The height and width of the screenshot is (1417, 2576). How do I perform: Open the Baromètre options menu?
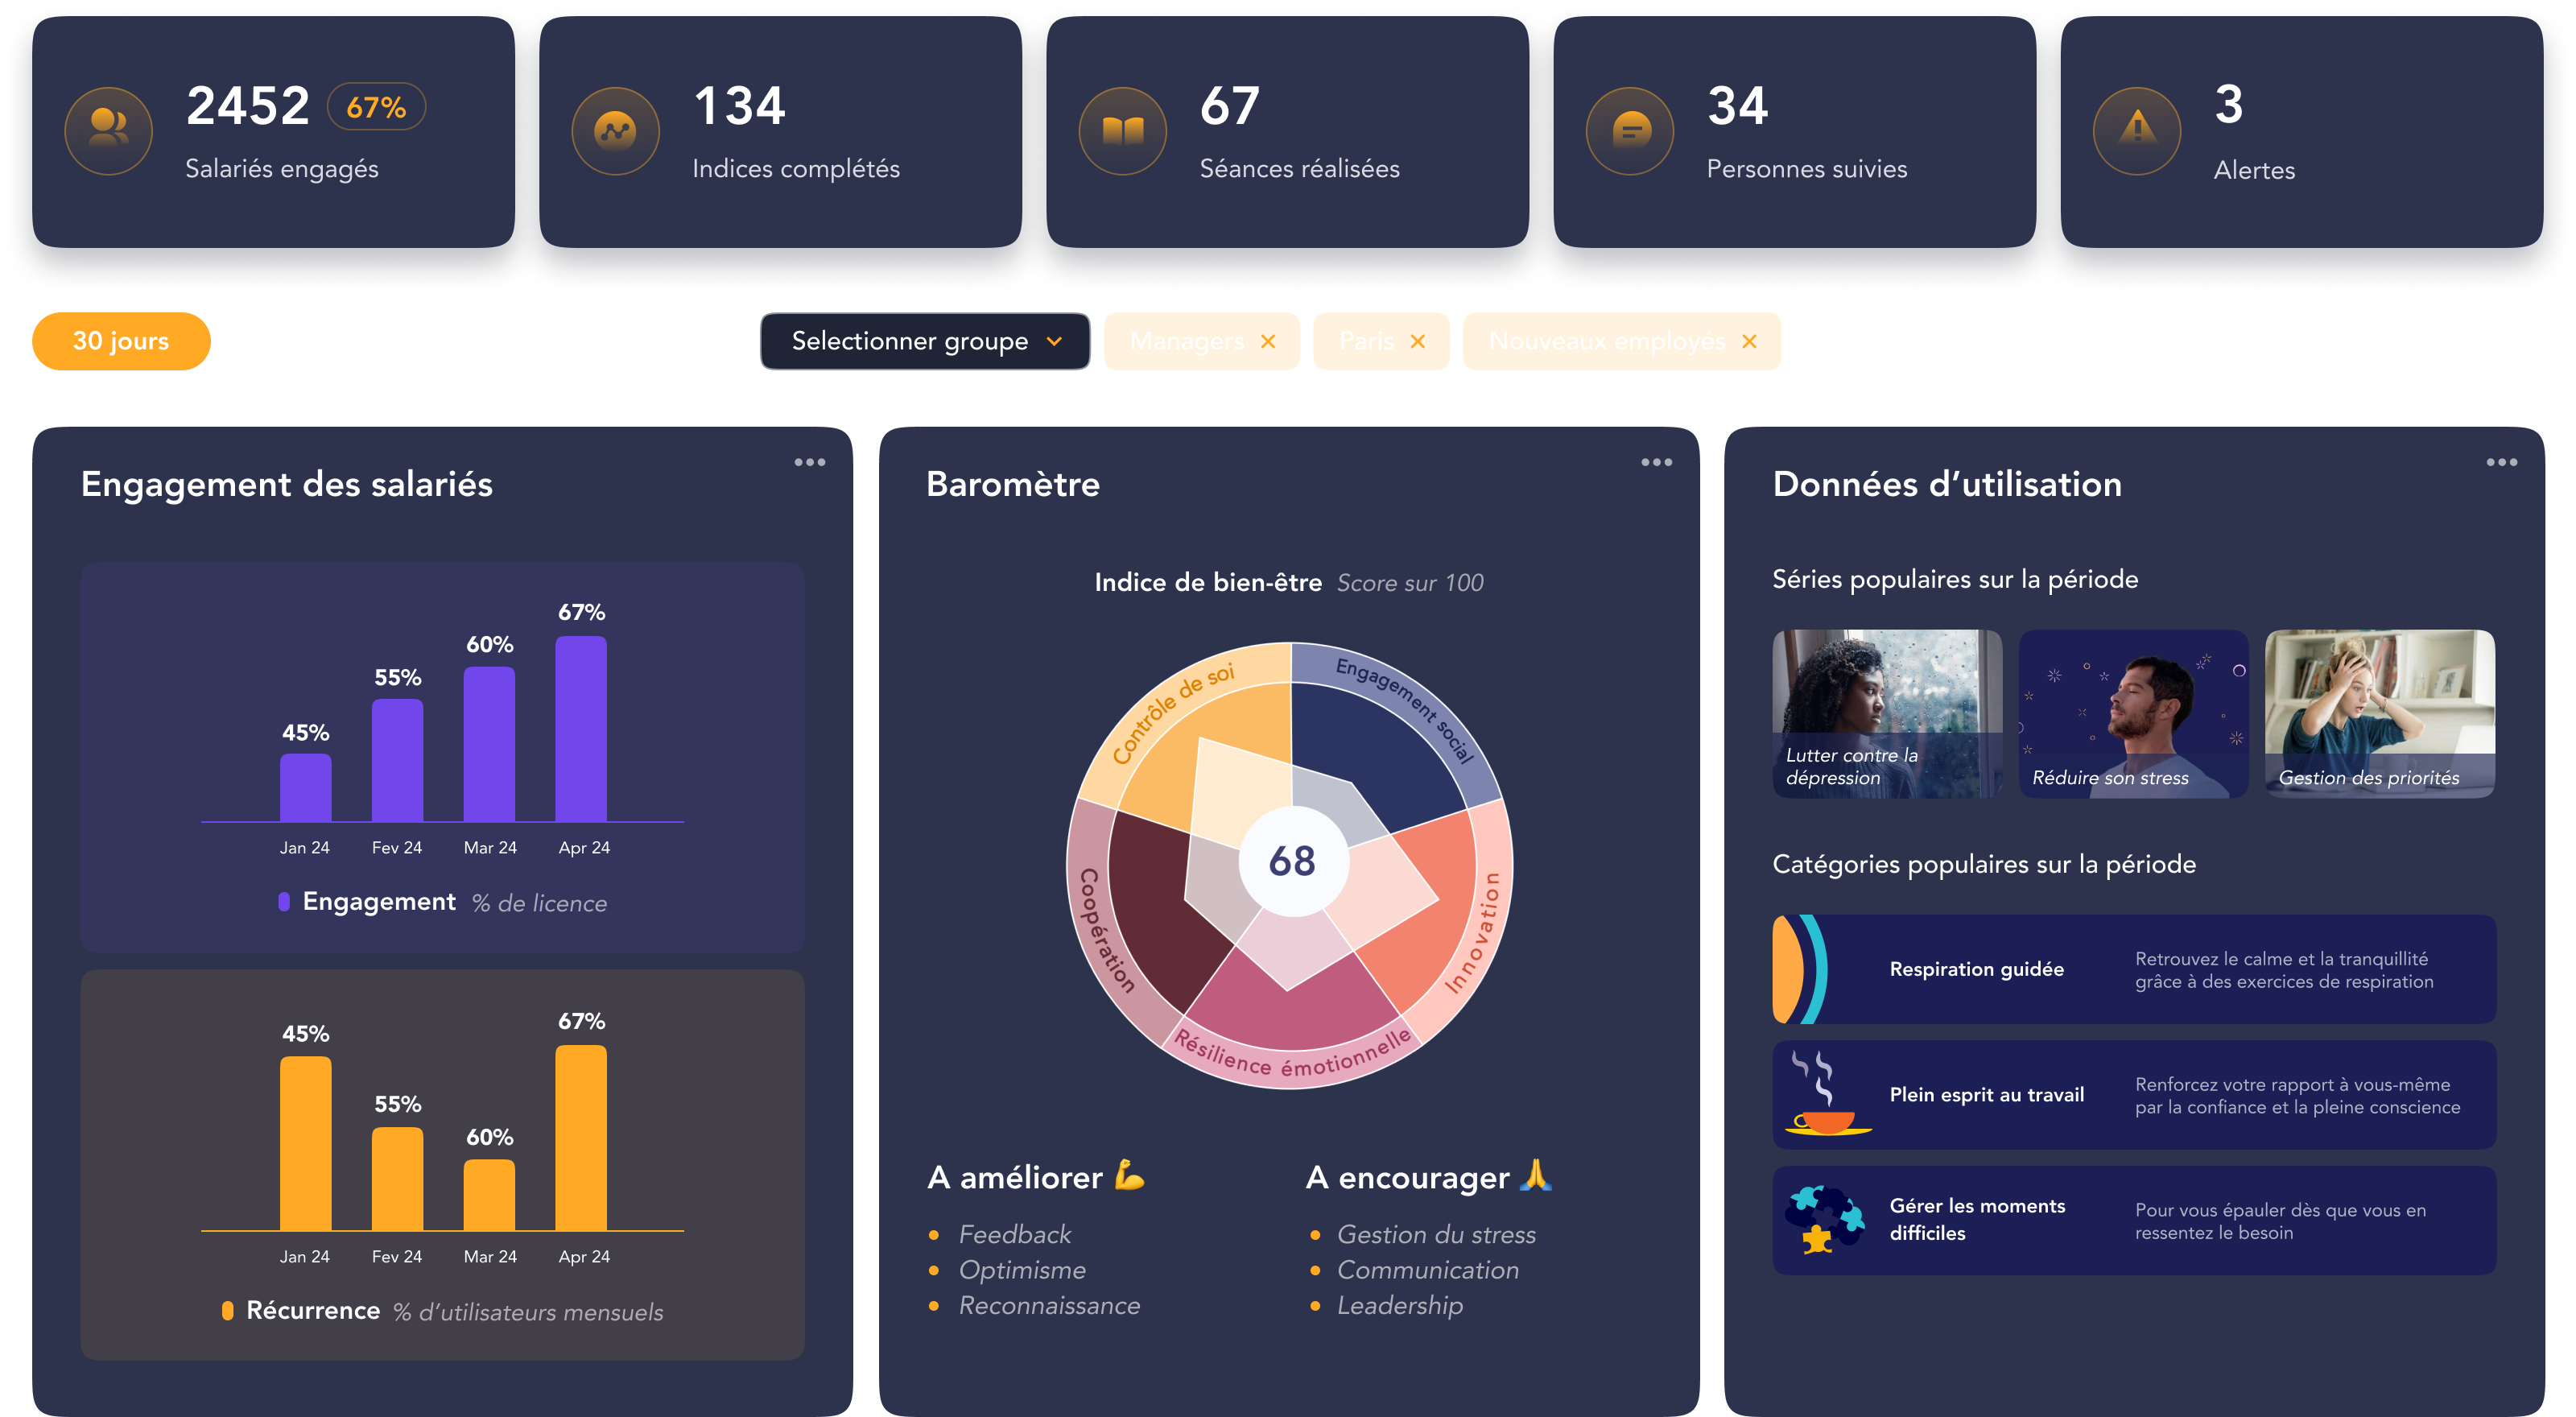pyautogui.click(x=1656, y=461)
